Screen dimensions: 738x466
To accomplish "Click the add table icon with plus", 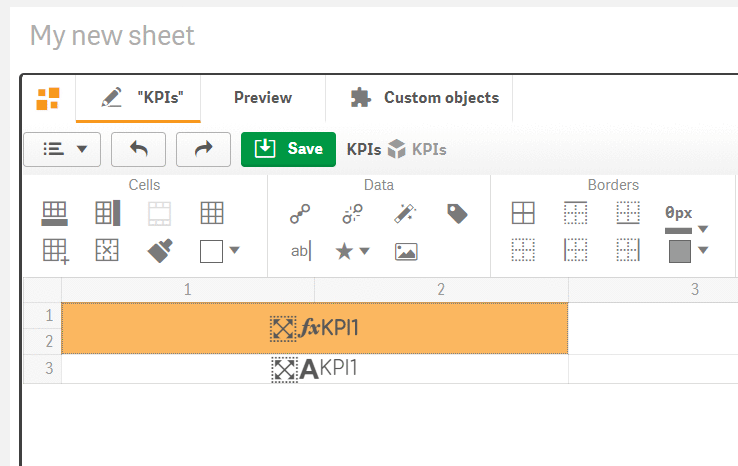I will pos(55,251).
